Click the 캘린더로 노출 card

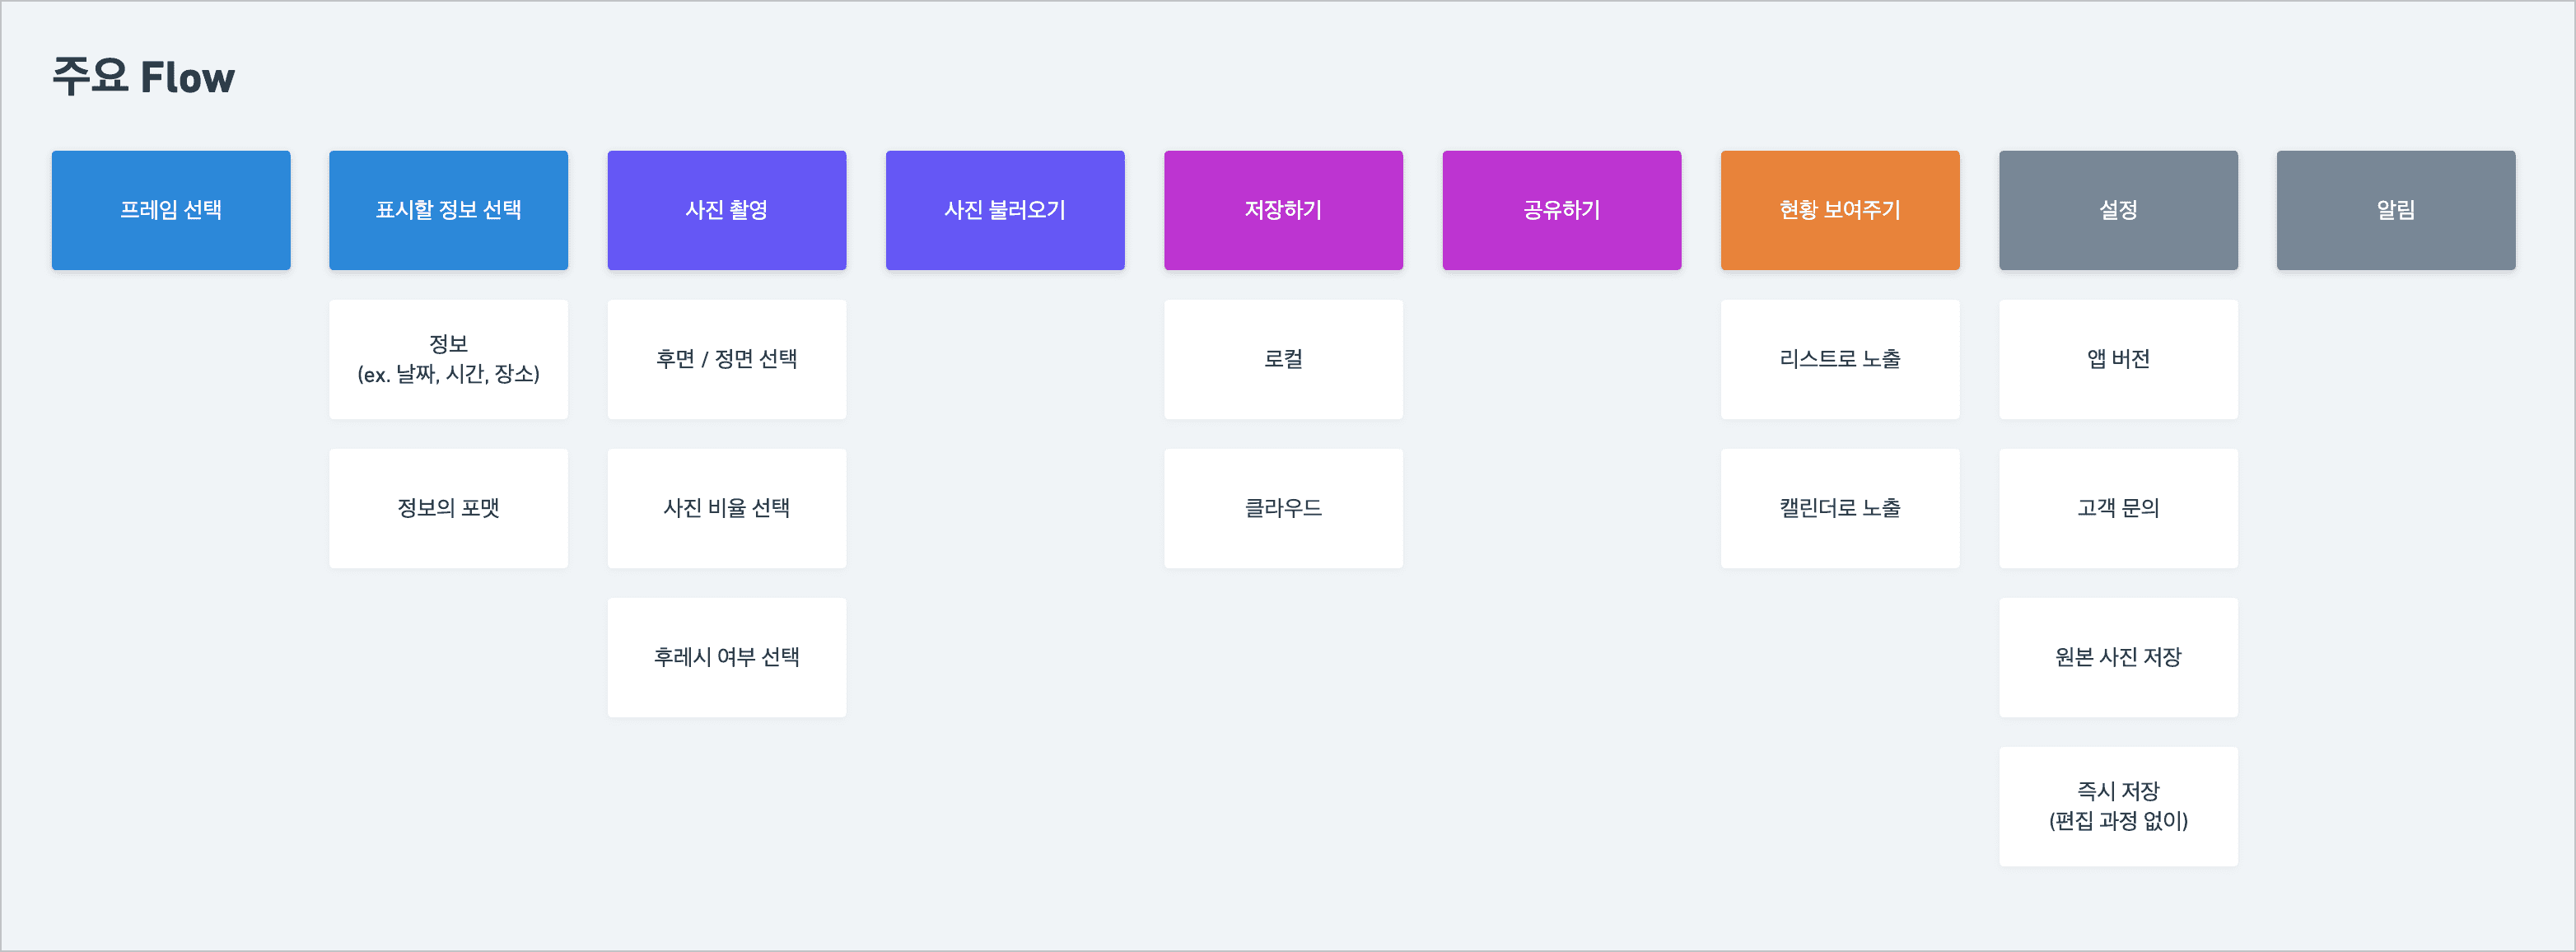1840,508
